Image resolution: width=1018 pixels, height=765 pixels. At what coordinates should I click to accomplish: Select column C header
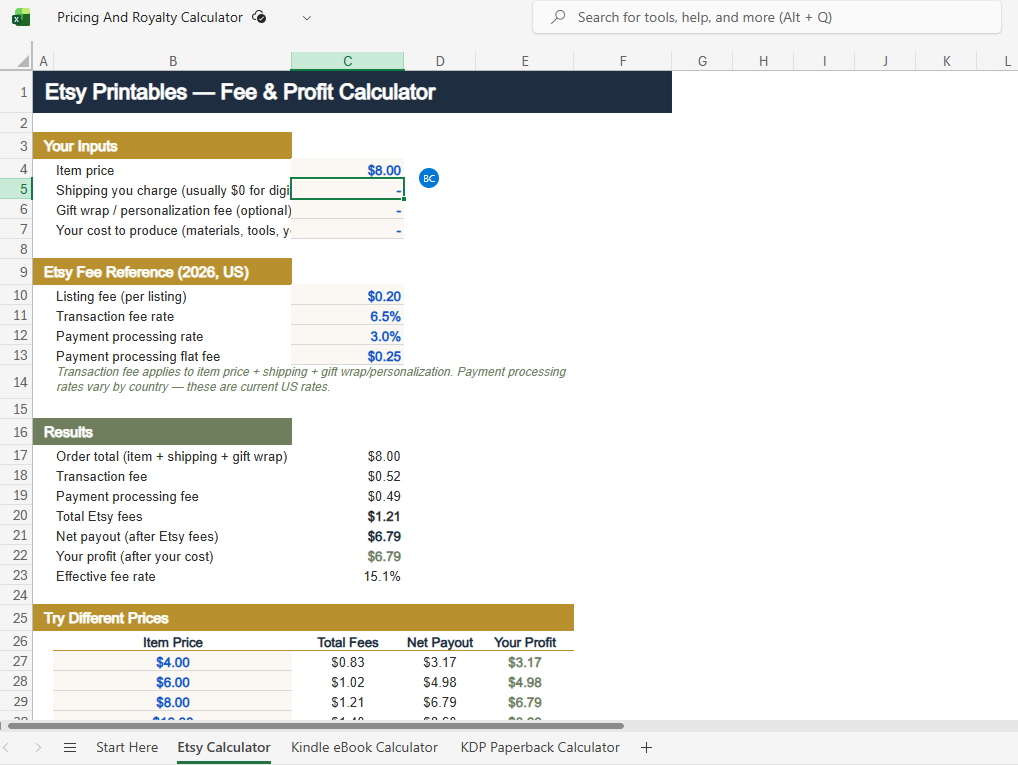point(347,61)
